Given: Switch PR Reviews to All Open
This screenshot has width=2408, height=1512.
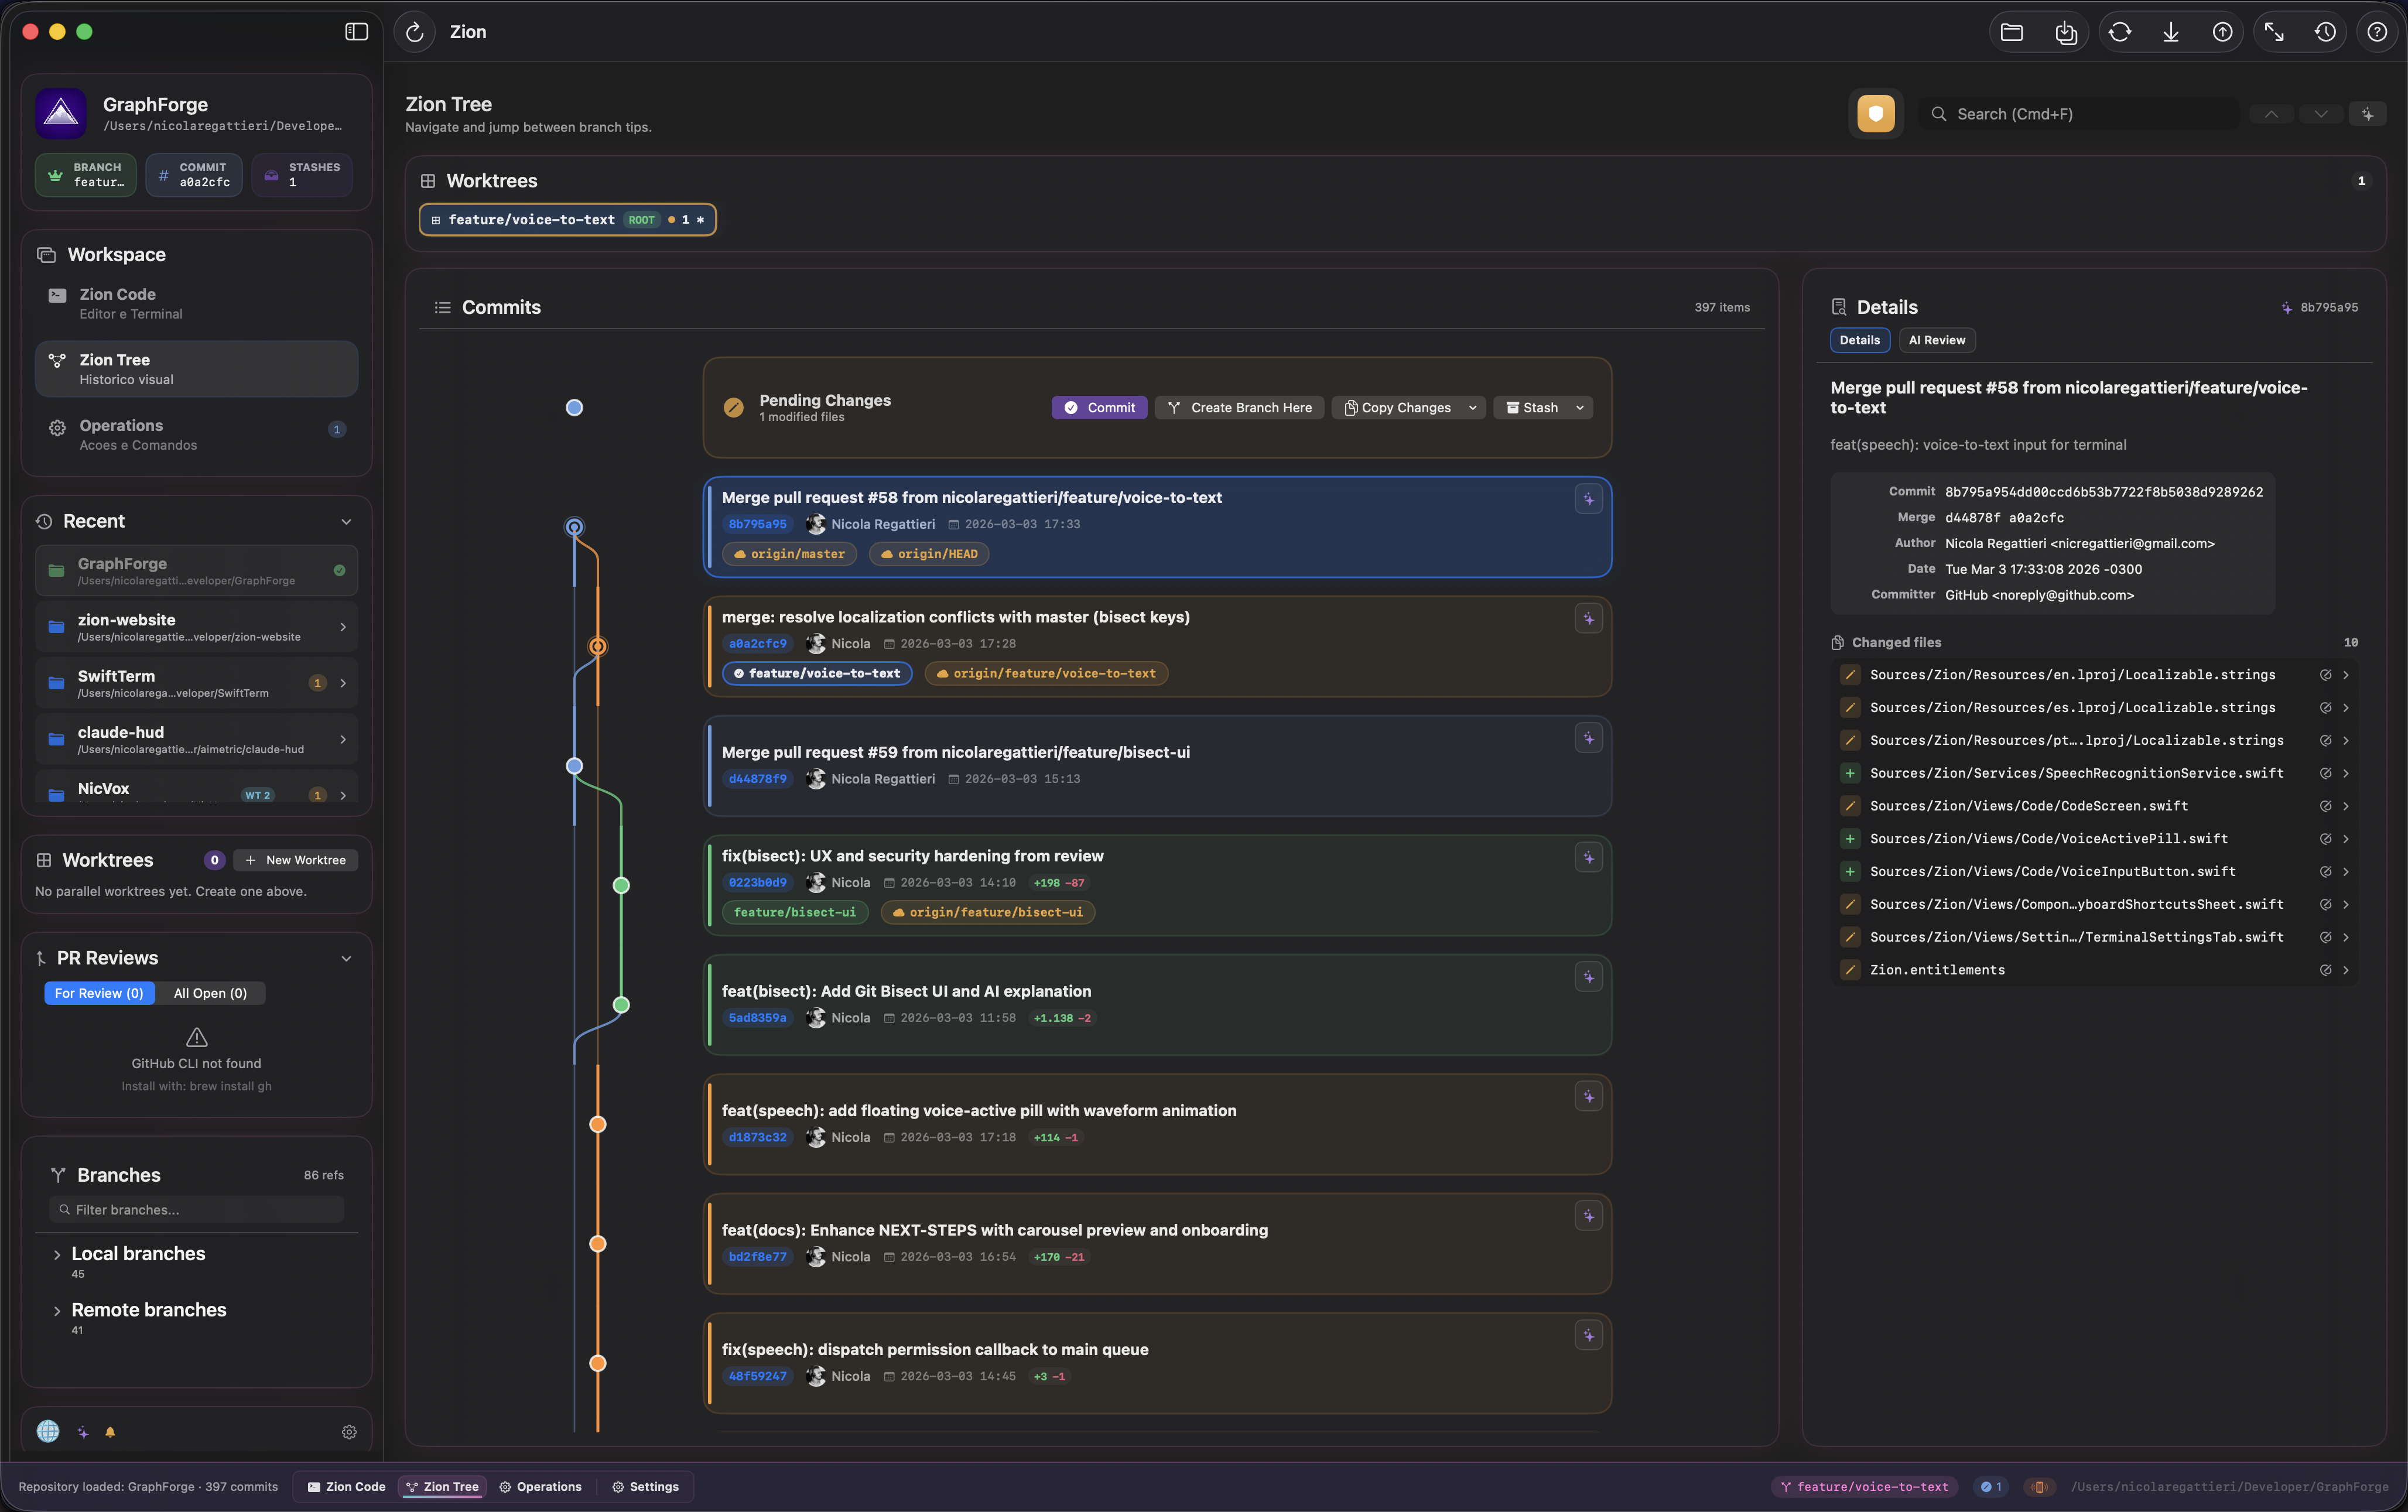Looking at the screenshot, I should [210, 993].
